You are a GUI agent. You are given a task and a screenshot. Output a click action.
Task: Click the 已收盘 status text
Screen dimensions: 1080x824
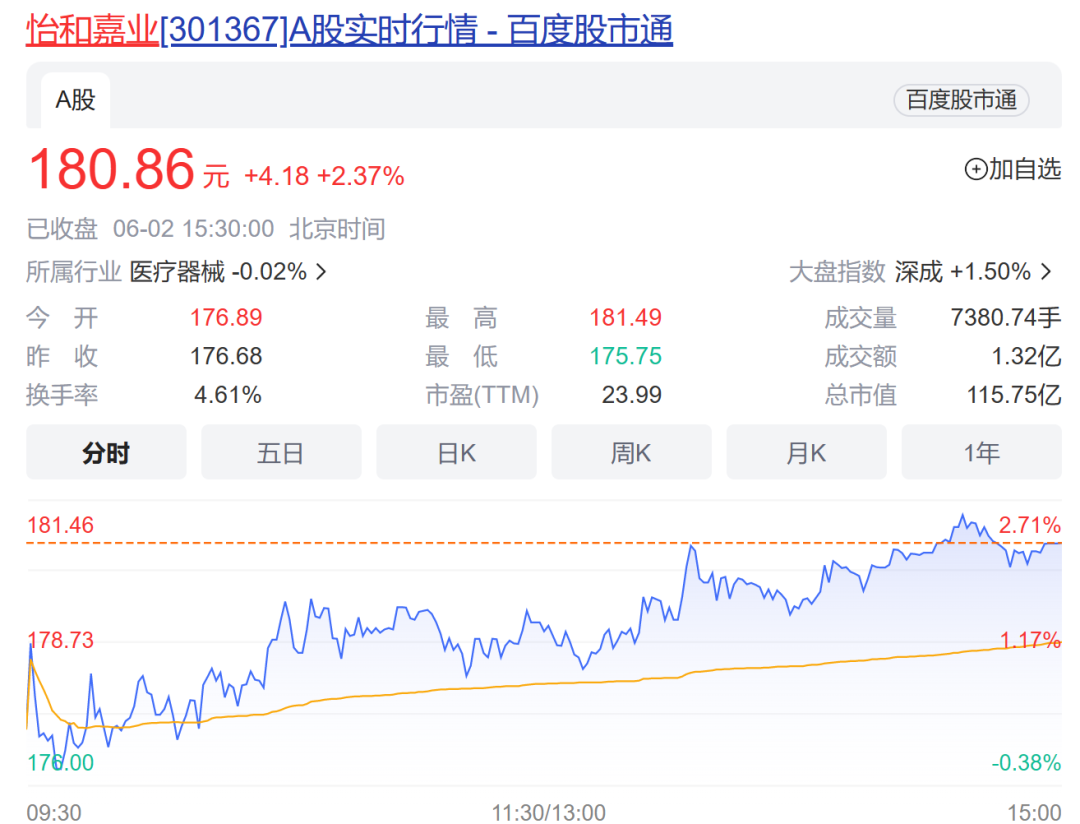[62, 229]
